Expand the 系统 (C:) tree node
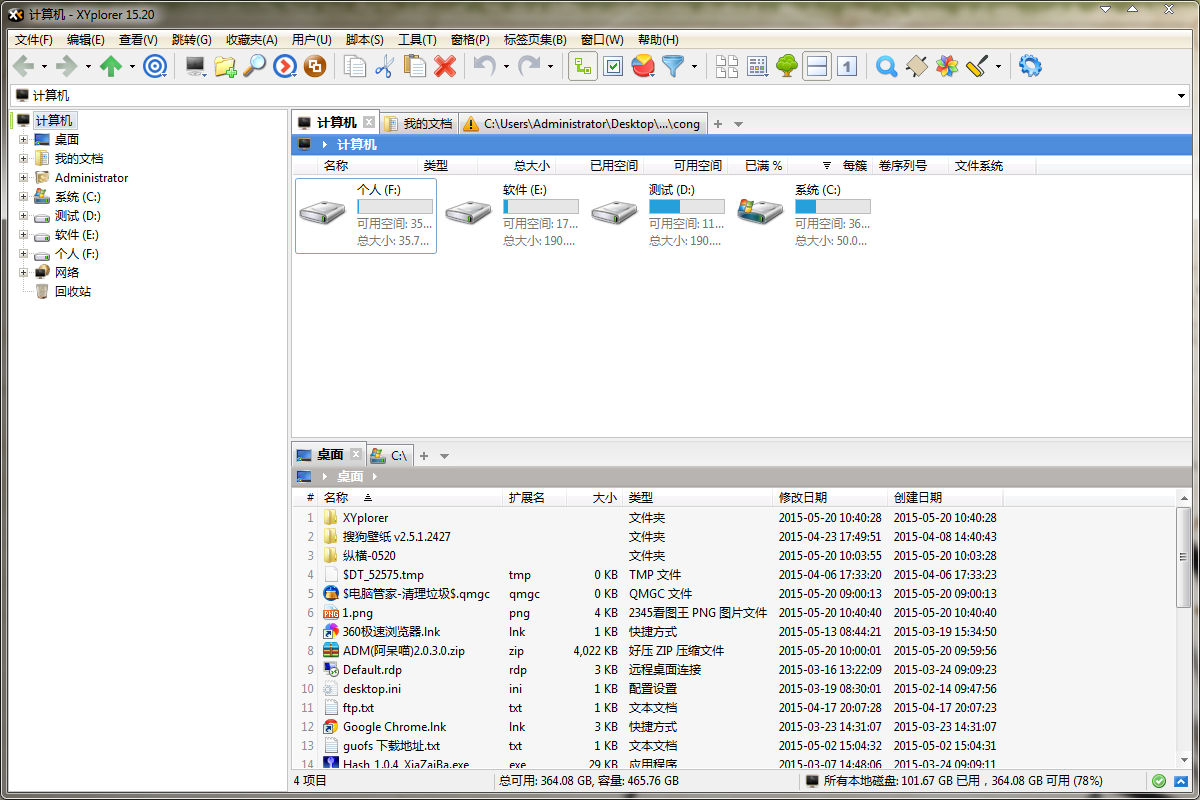1200x800 pixels. click(23, 197)
